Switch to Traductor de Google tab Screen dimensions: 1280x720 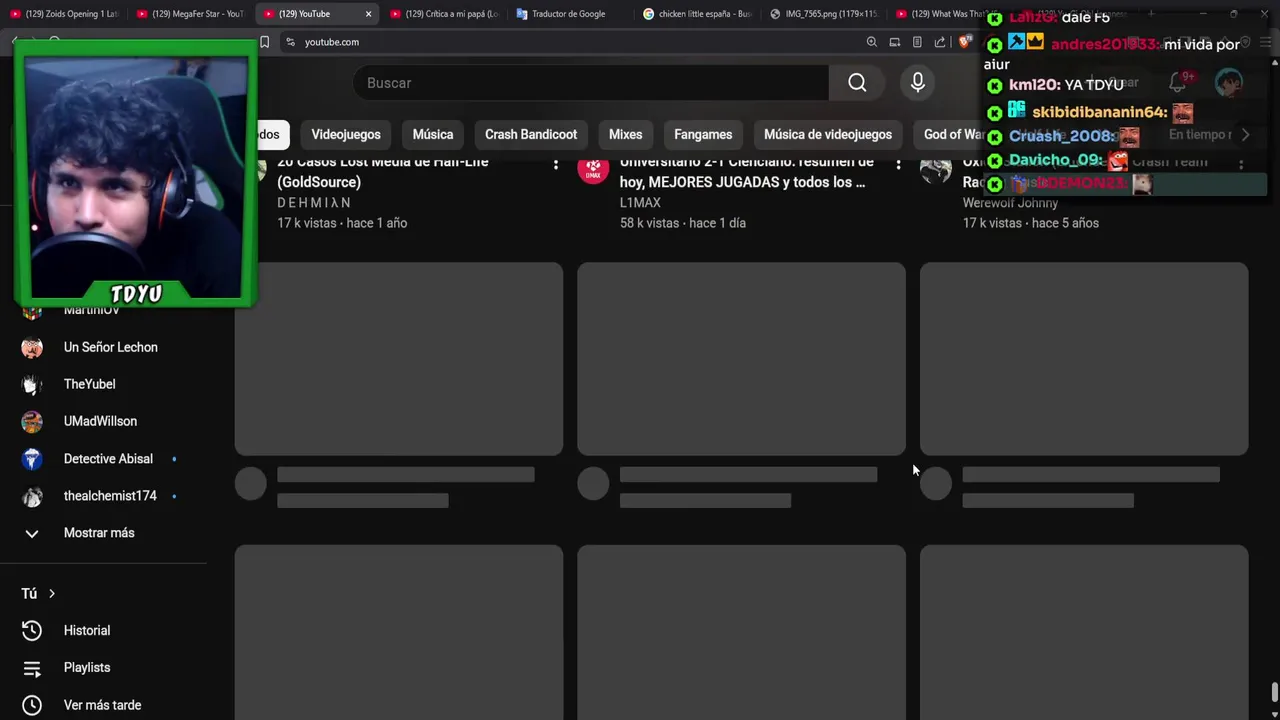[570, 14]
